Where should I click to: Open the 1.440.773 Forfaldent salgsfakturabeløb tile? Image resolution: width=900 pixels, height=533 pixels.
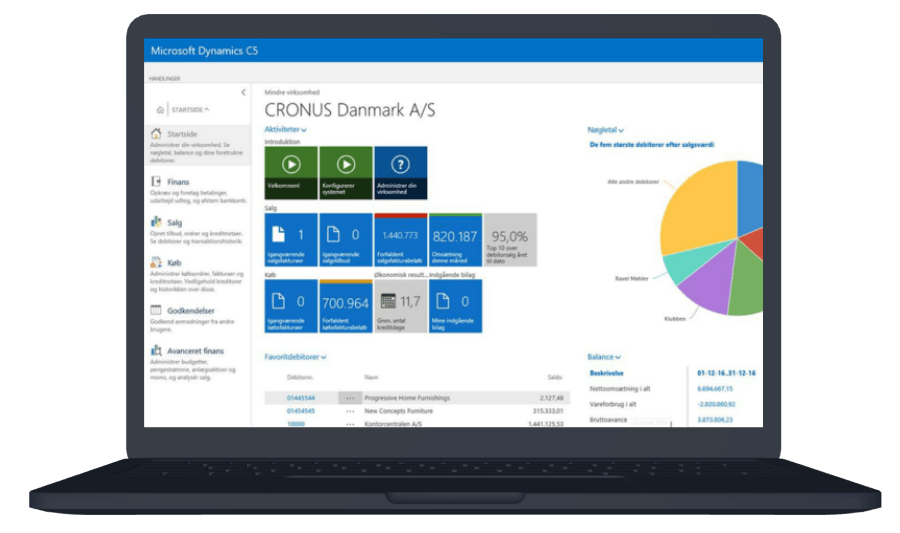point(401,240)
